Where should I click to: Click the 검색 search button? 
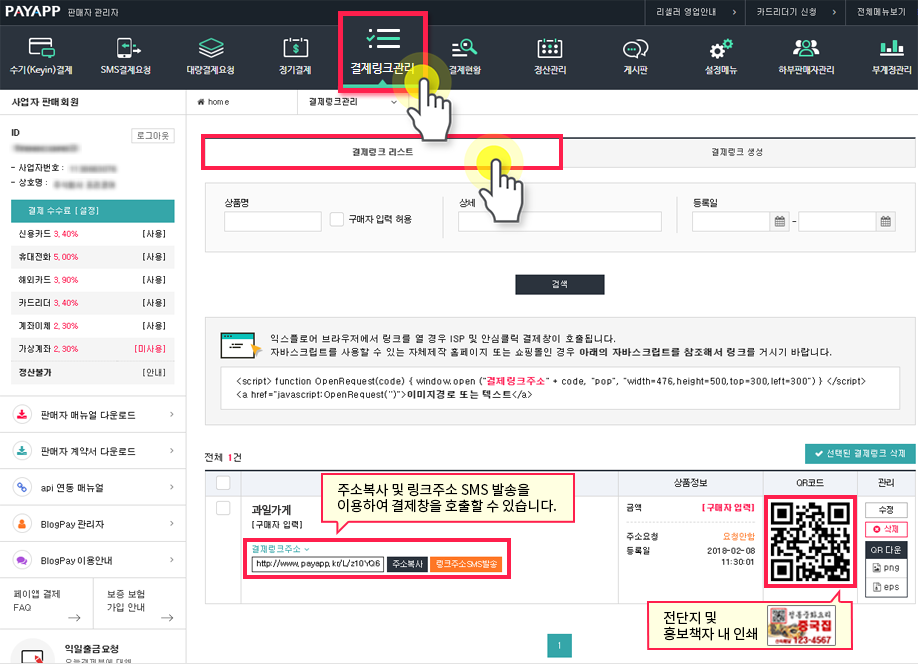pyautogui.click(x=560, y=284)
